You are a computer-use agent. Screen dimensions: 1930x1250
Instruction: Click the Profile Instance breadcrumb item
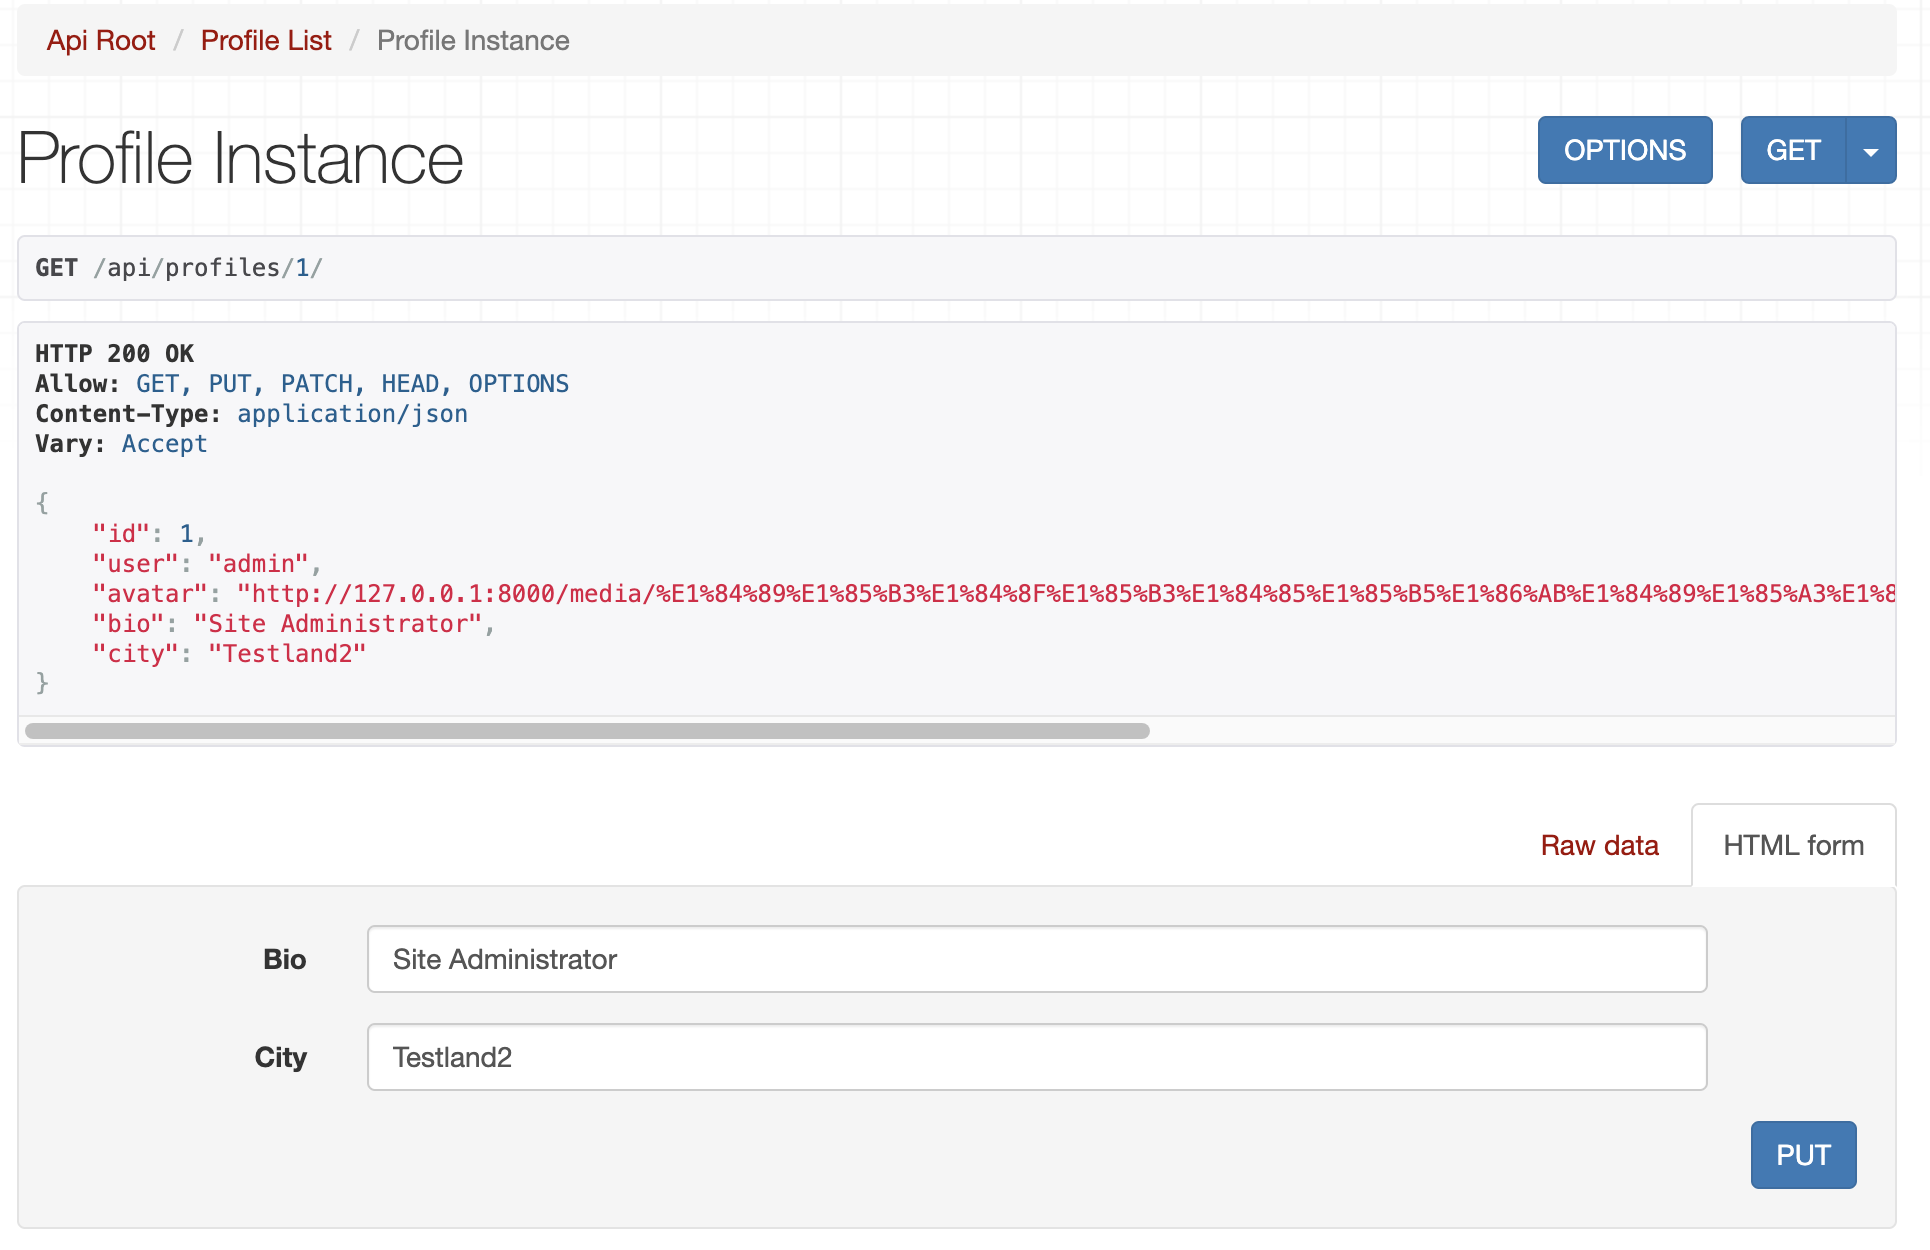(x=473, y=41)
